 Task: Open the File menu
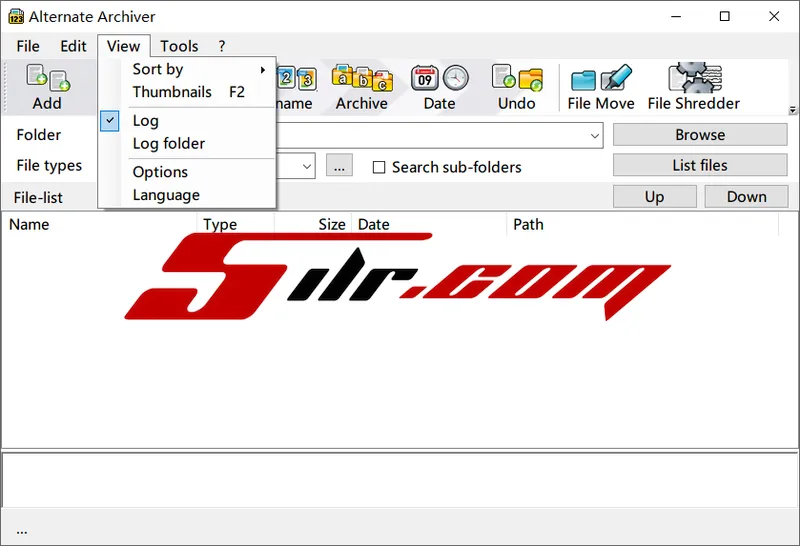pyautogui.click(x=28, y=46)
